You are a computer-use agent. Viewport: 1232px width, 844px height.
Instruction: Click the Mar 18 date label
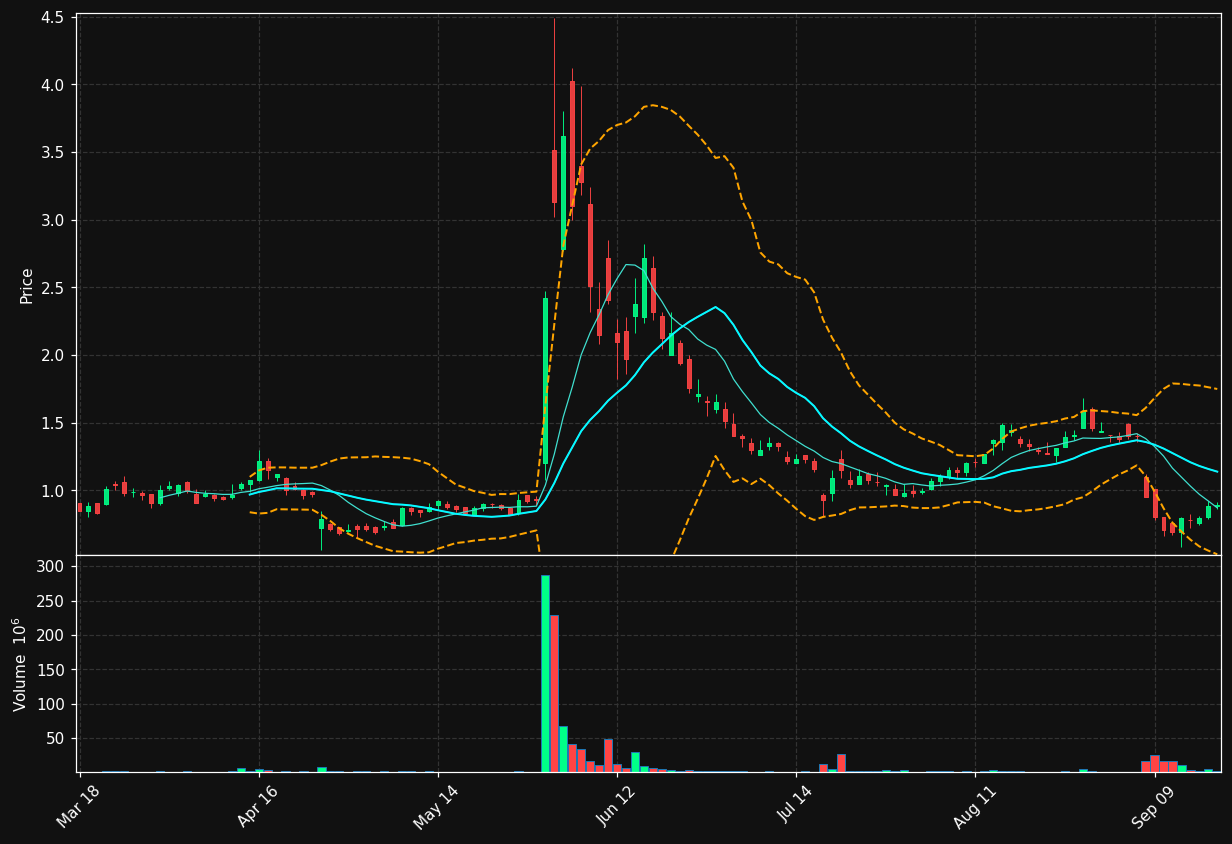coord(79,806)
